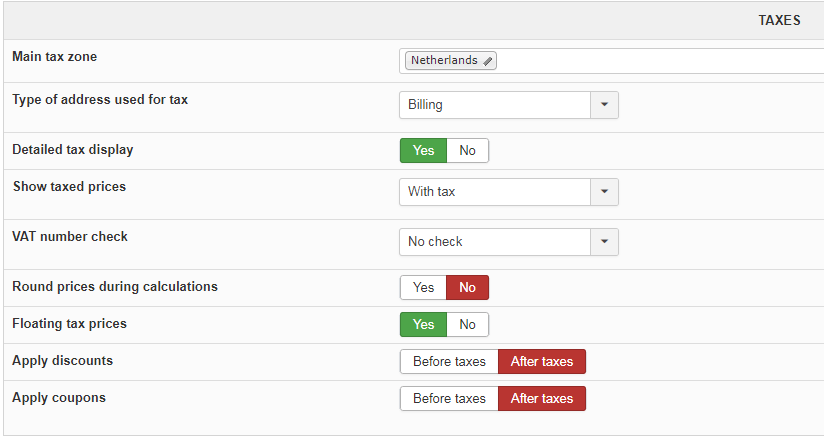The height and width of the screenshot is (438, 824).
Task: Set Detailed tax display to Yes
Action: 423,150
